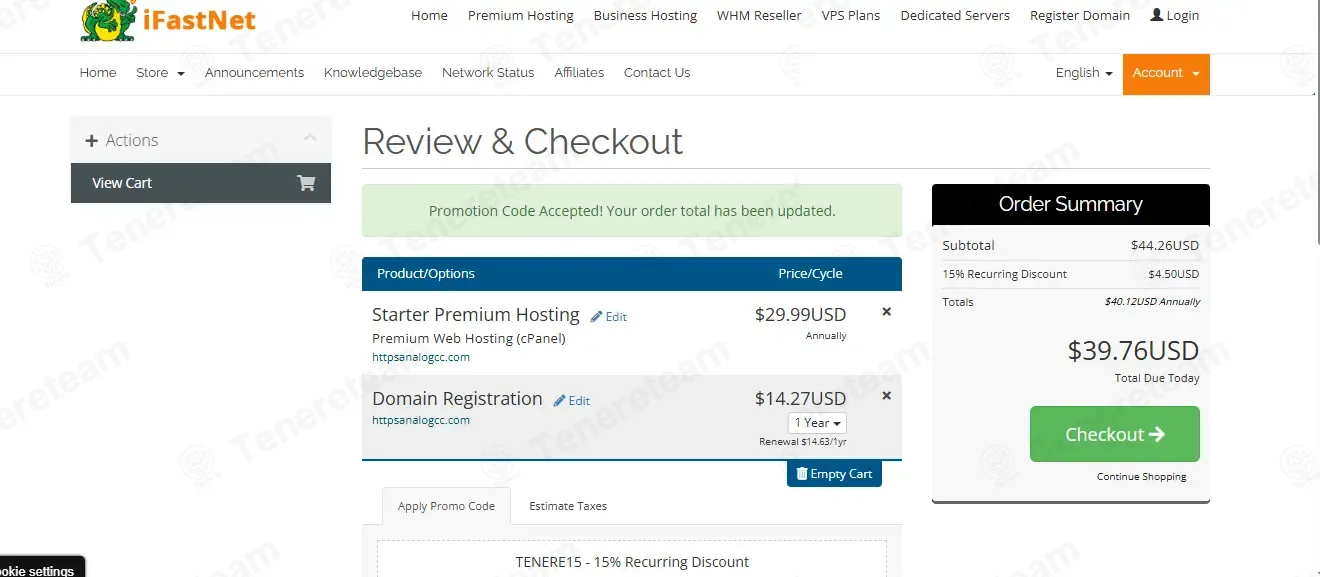Open the Register Domain page

pos(1080,15)
